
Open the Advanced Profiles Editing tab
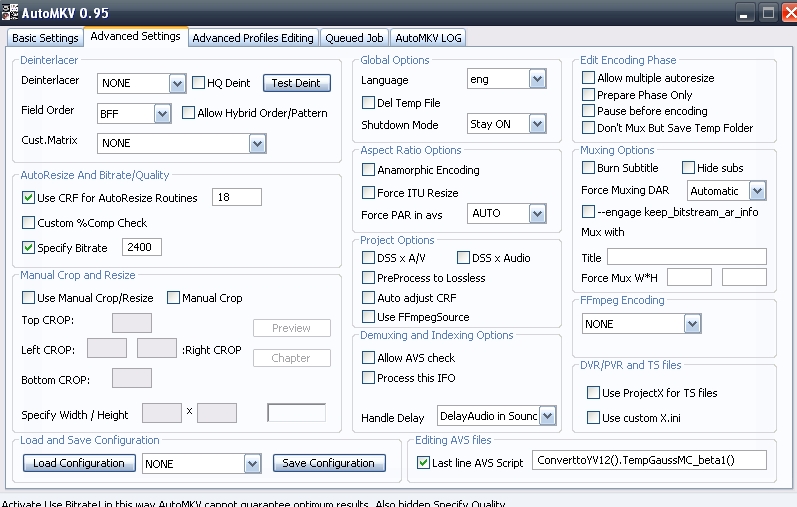tap(253, 38)
